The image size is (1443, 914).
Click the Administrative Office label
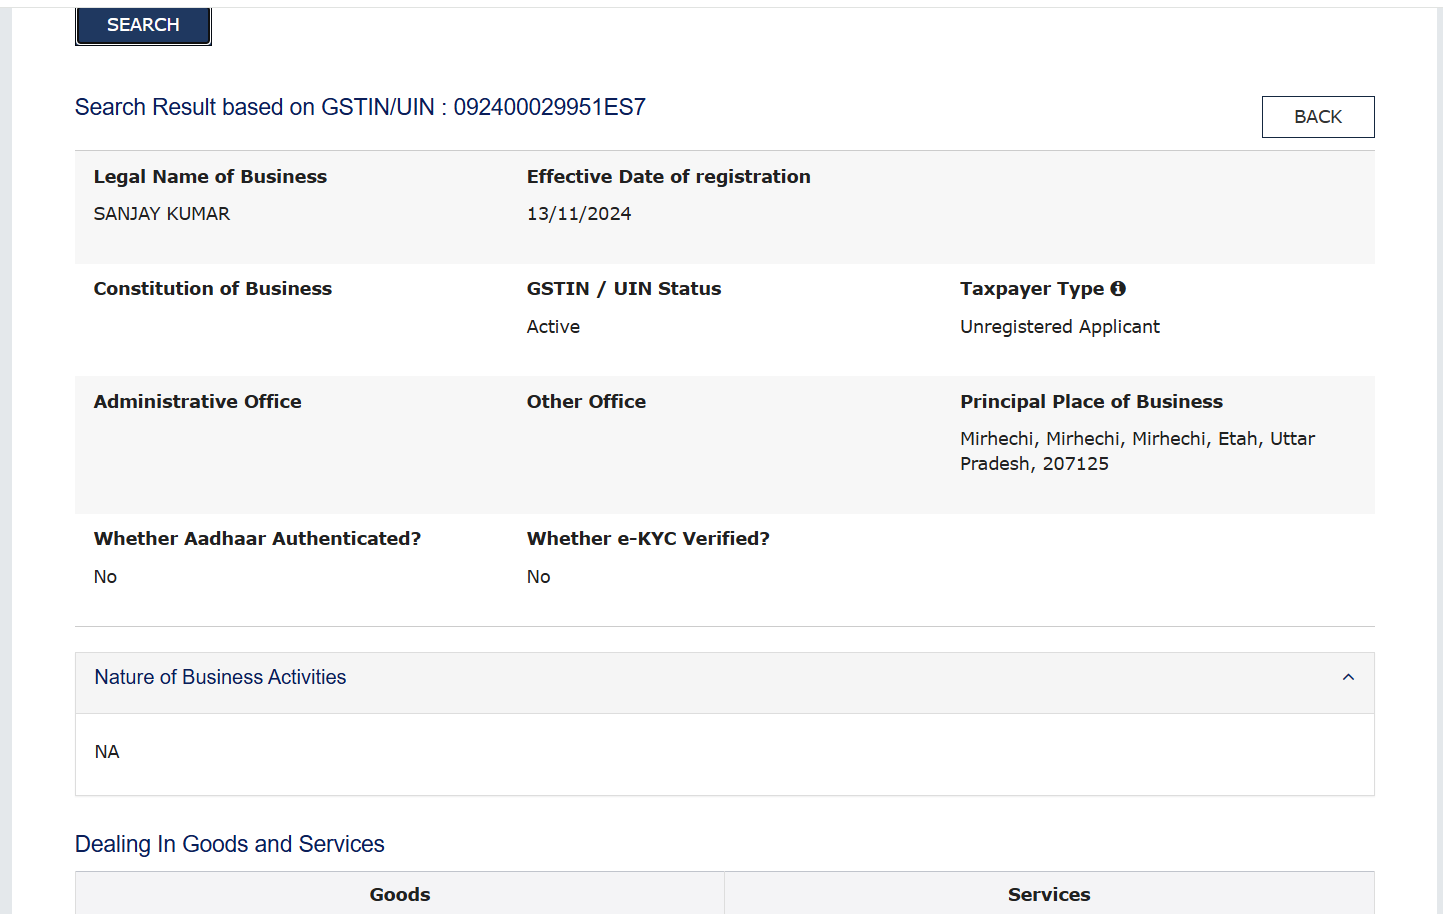click(x=197, y=402)
